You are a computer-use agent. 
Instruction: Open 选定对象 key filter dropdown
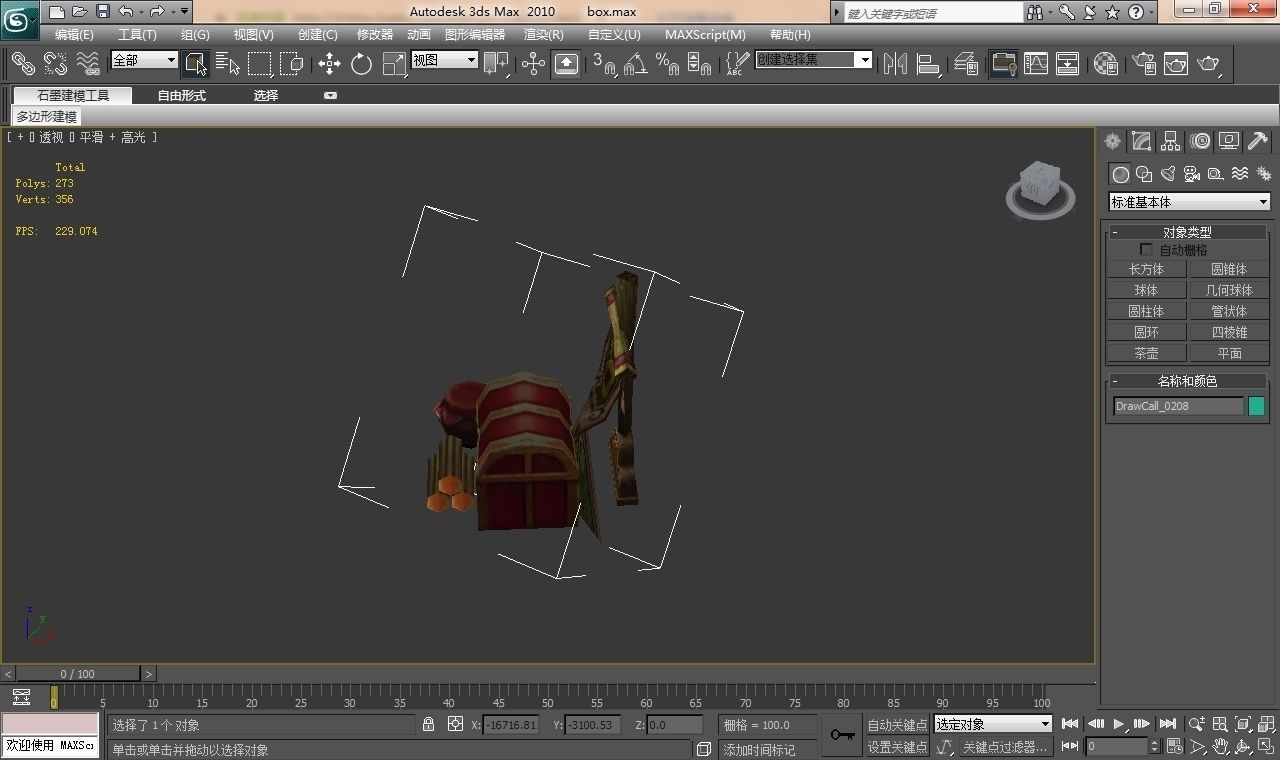(x=993, y=724)
